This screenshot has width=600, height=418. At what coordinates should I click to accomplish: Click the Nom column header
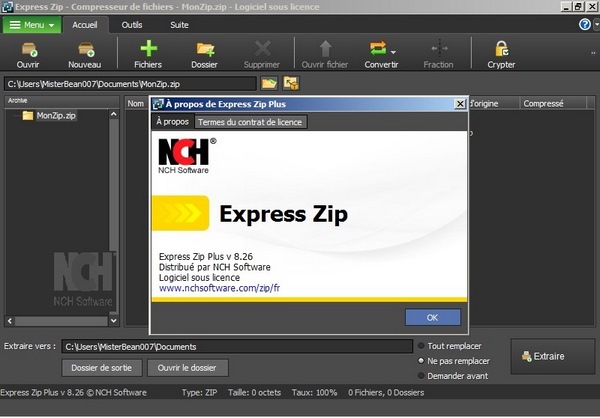tap(136, 103)
